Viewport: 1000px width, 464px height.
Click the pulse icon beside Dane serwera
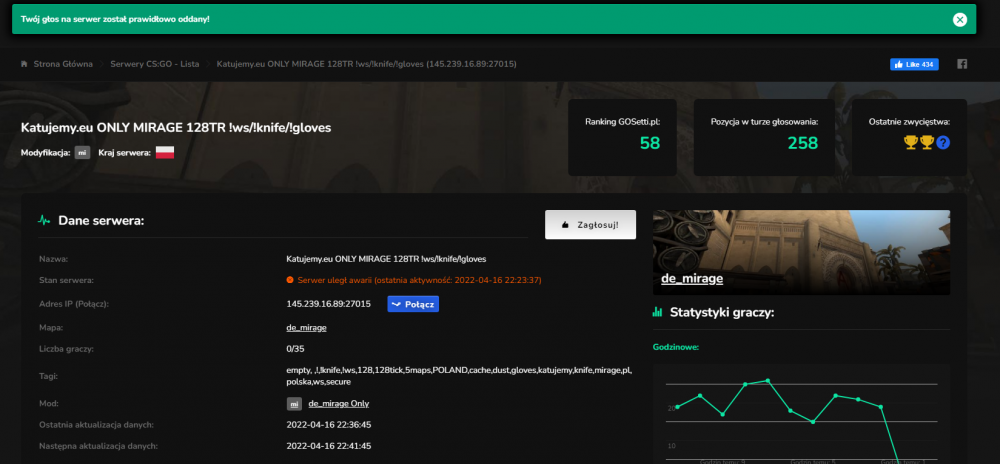(44, 221)
